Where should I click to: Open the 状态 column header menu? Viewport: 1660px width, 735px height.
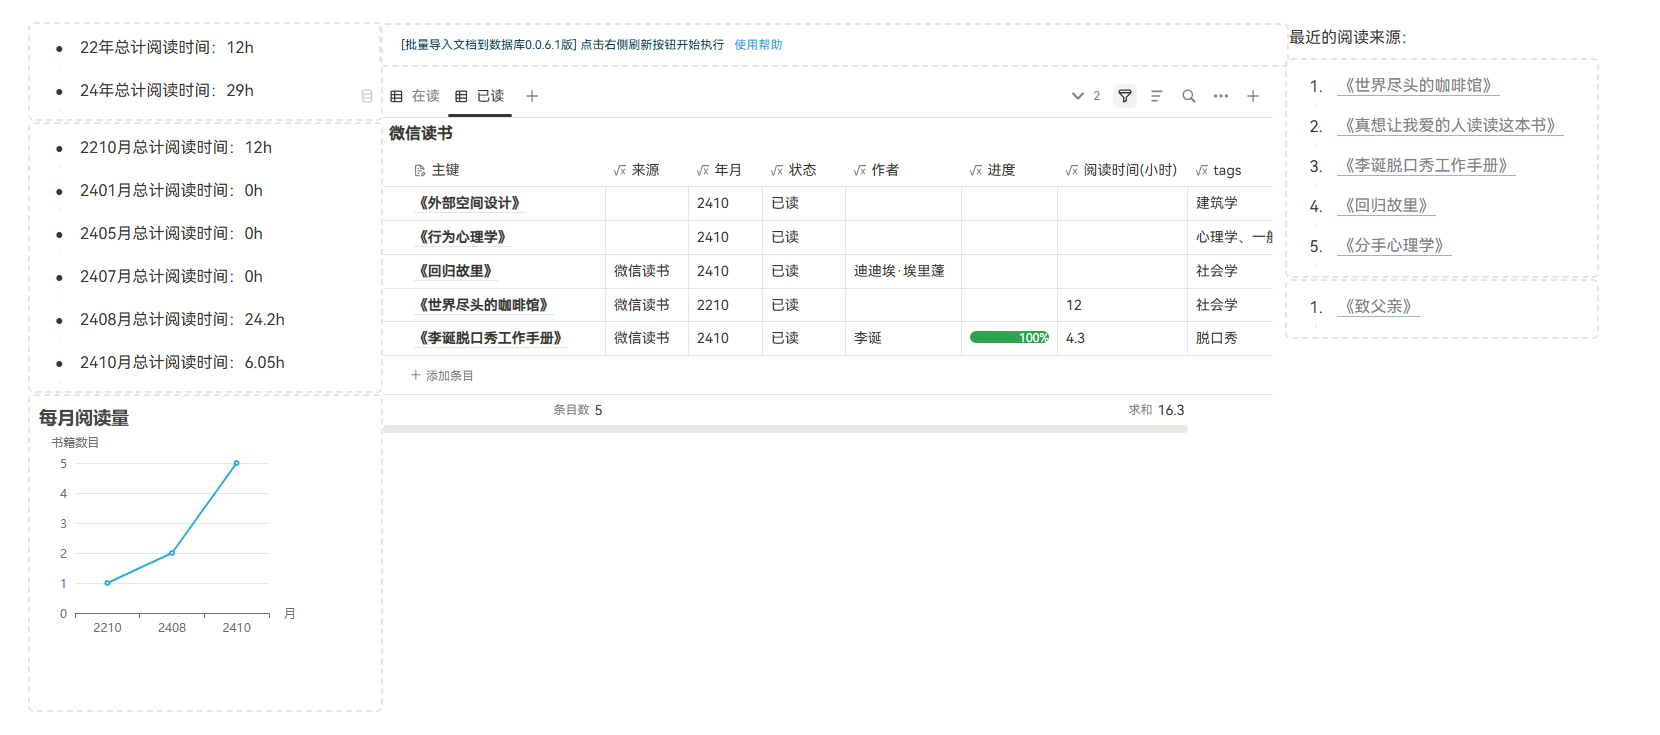click(x=801, y=170)
